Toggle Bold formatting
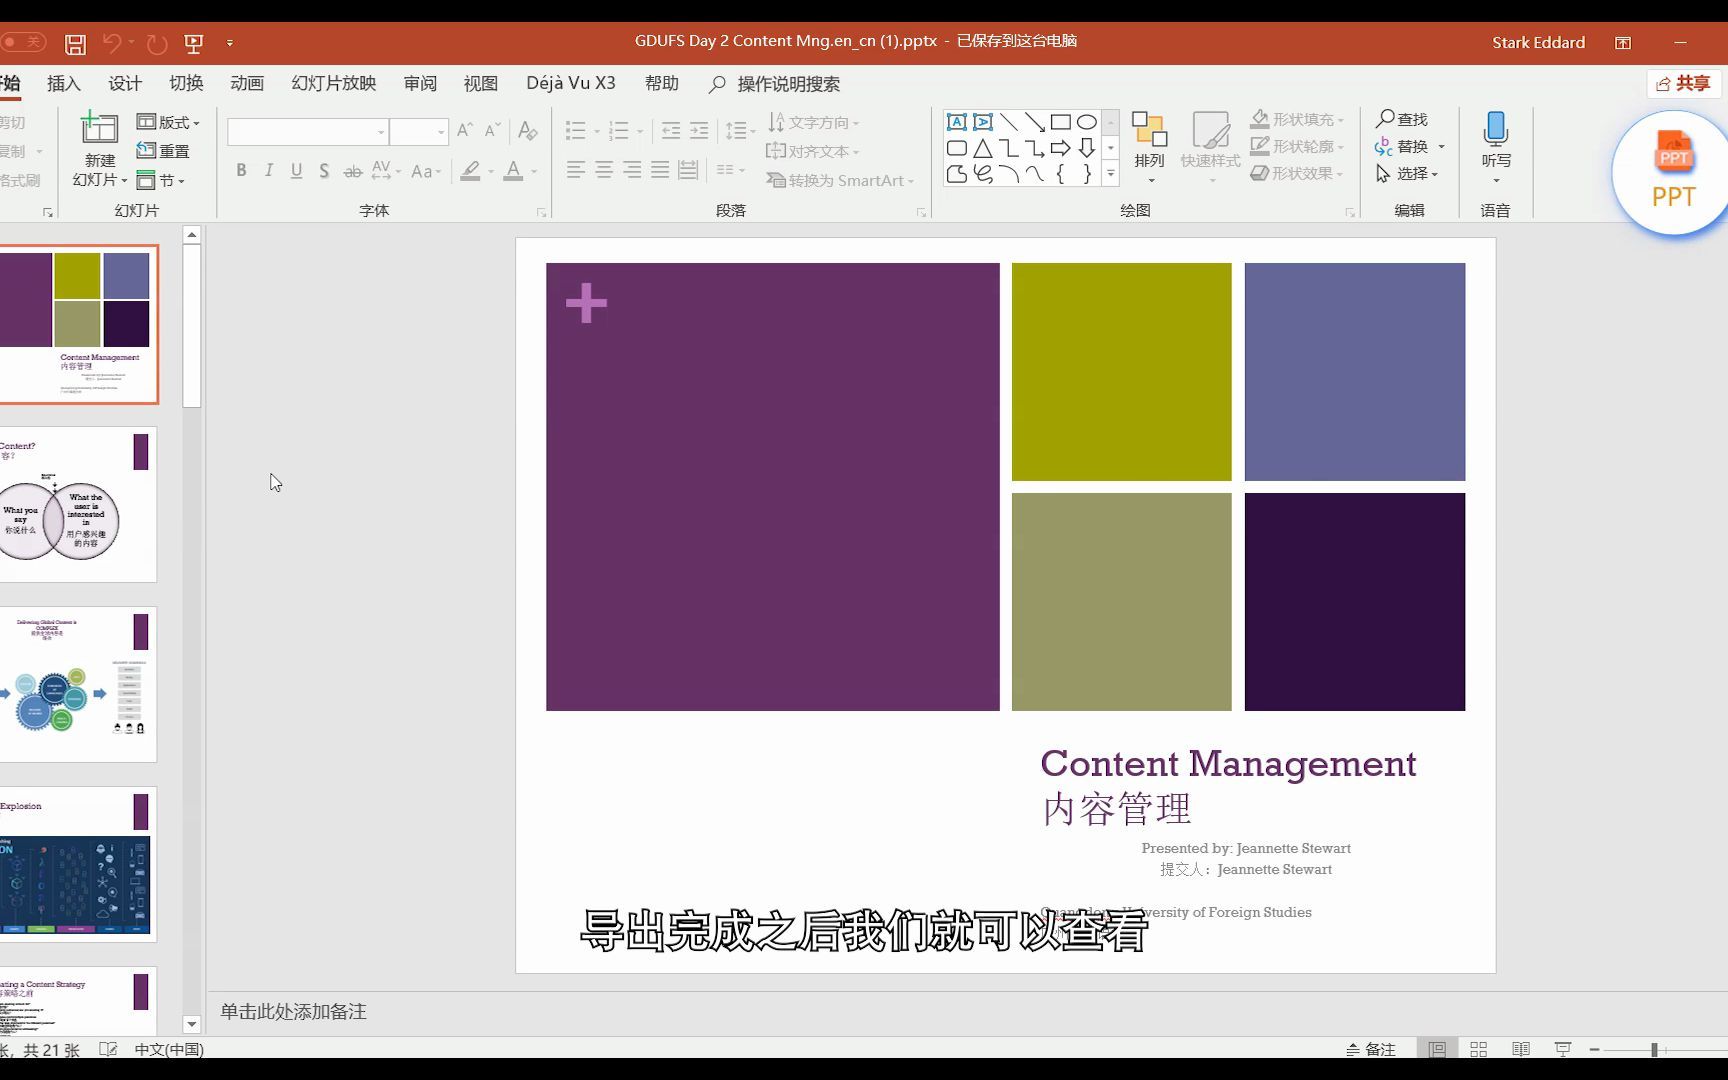This screenshot has width=1728, height=1080. [x=241, y=171]
